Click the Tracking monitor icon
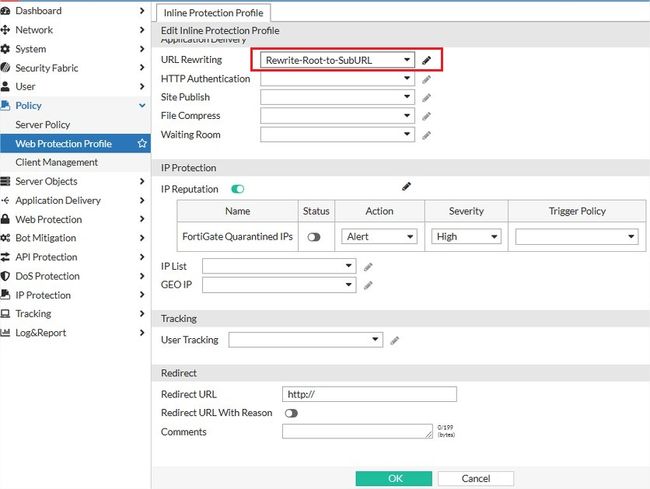This screenshot has width=650, height=489. 5,314
